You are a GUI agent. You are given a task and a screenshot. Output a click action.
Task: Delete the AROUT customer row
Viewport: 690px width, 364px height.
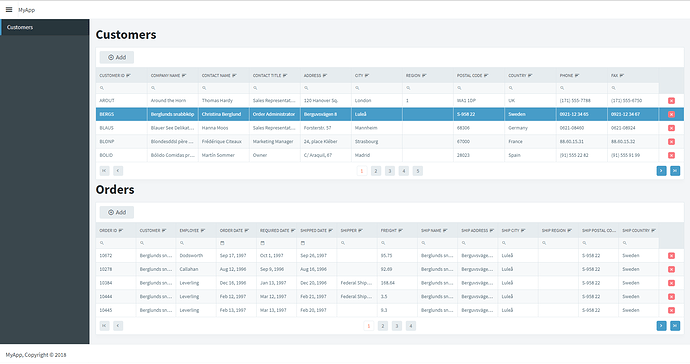click(x=671, y=101)
